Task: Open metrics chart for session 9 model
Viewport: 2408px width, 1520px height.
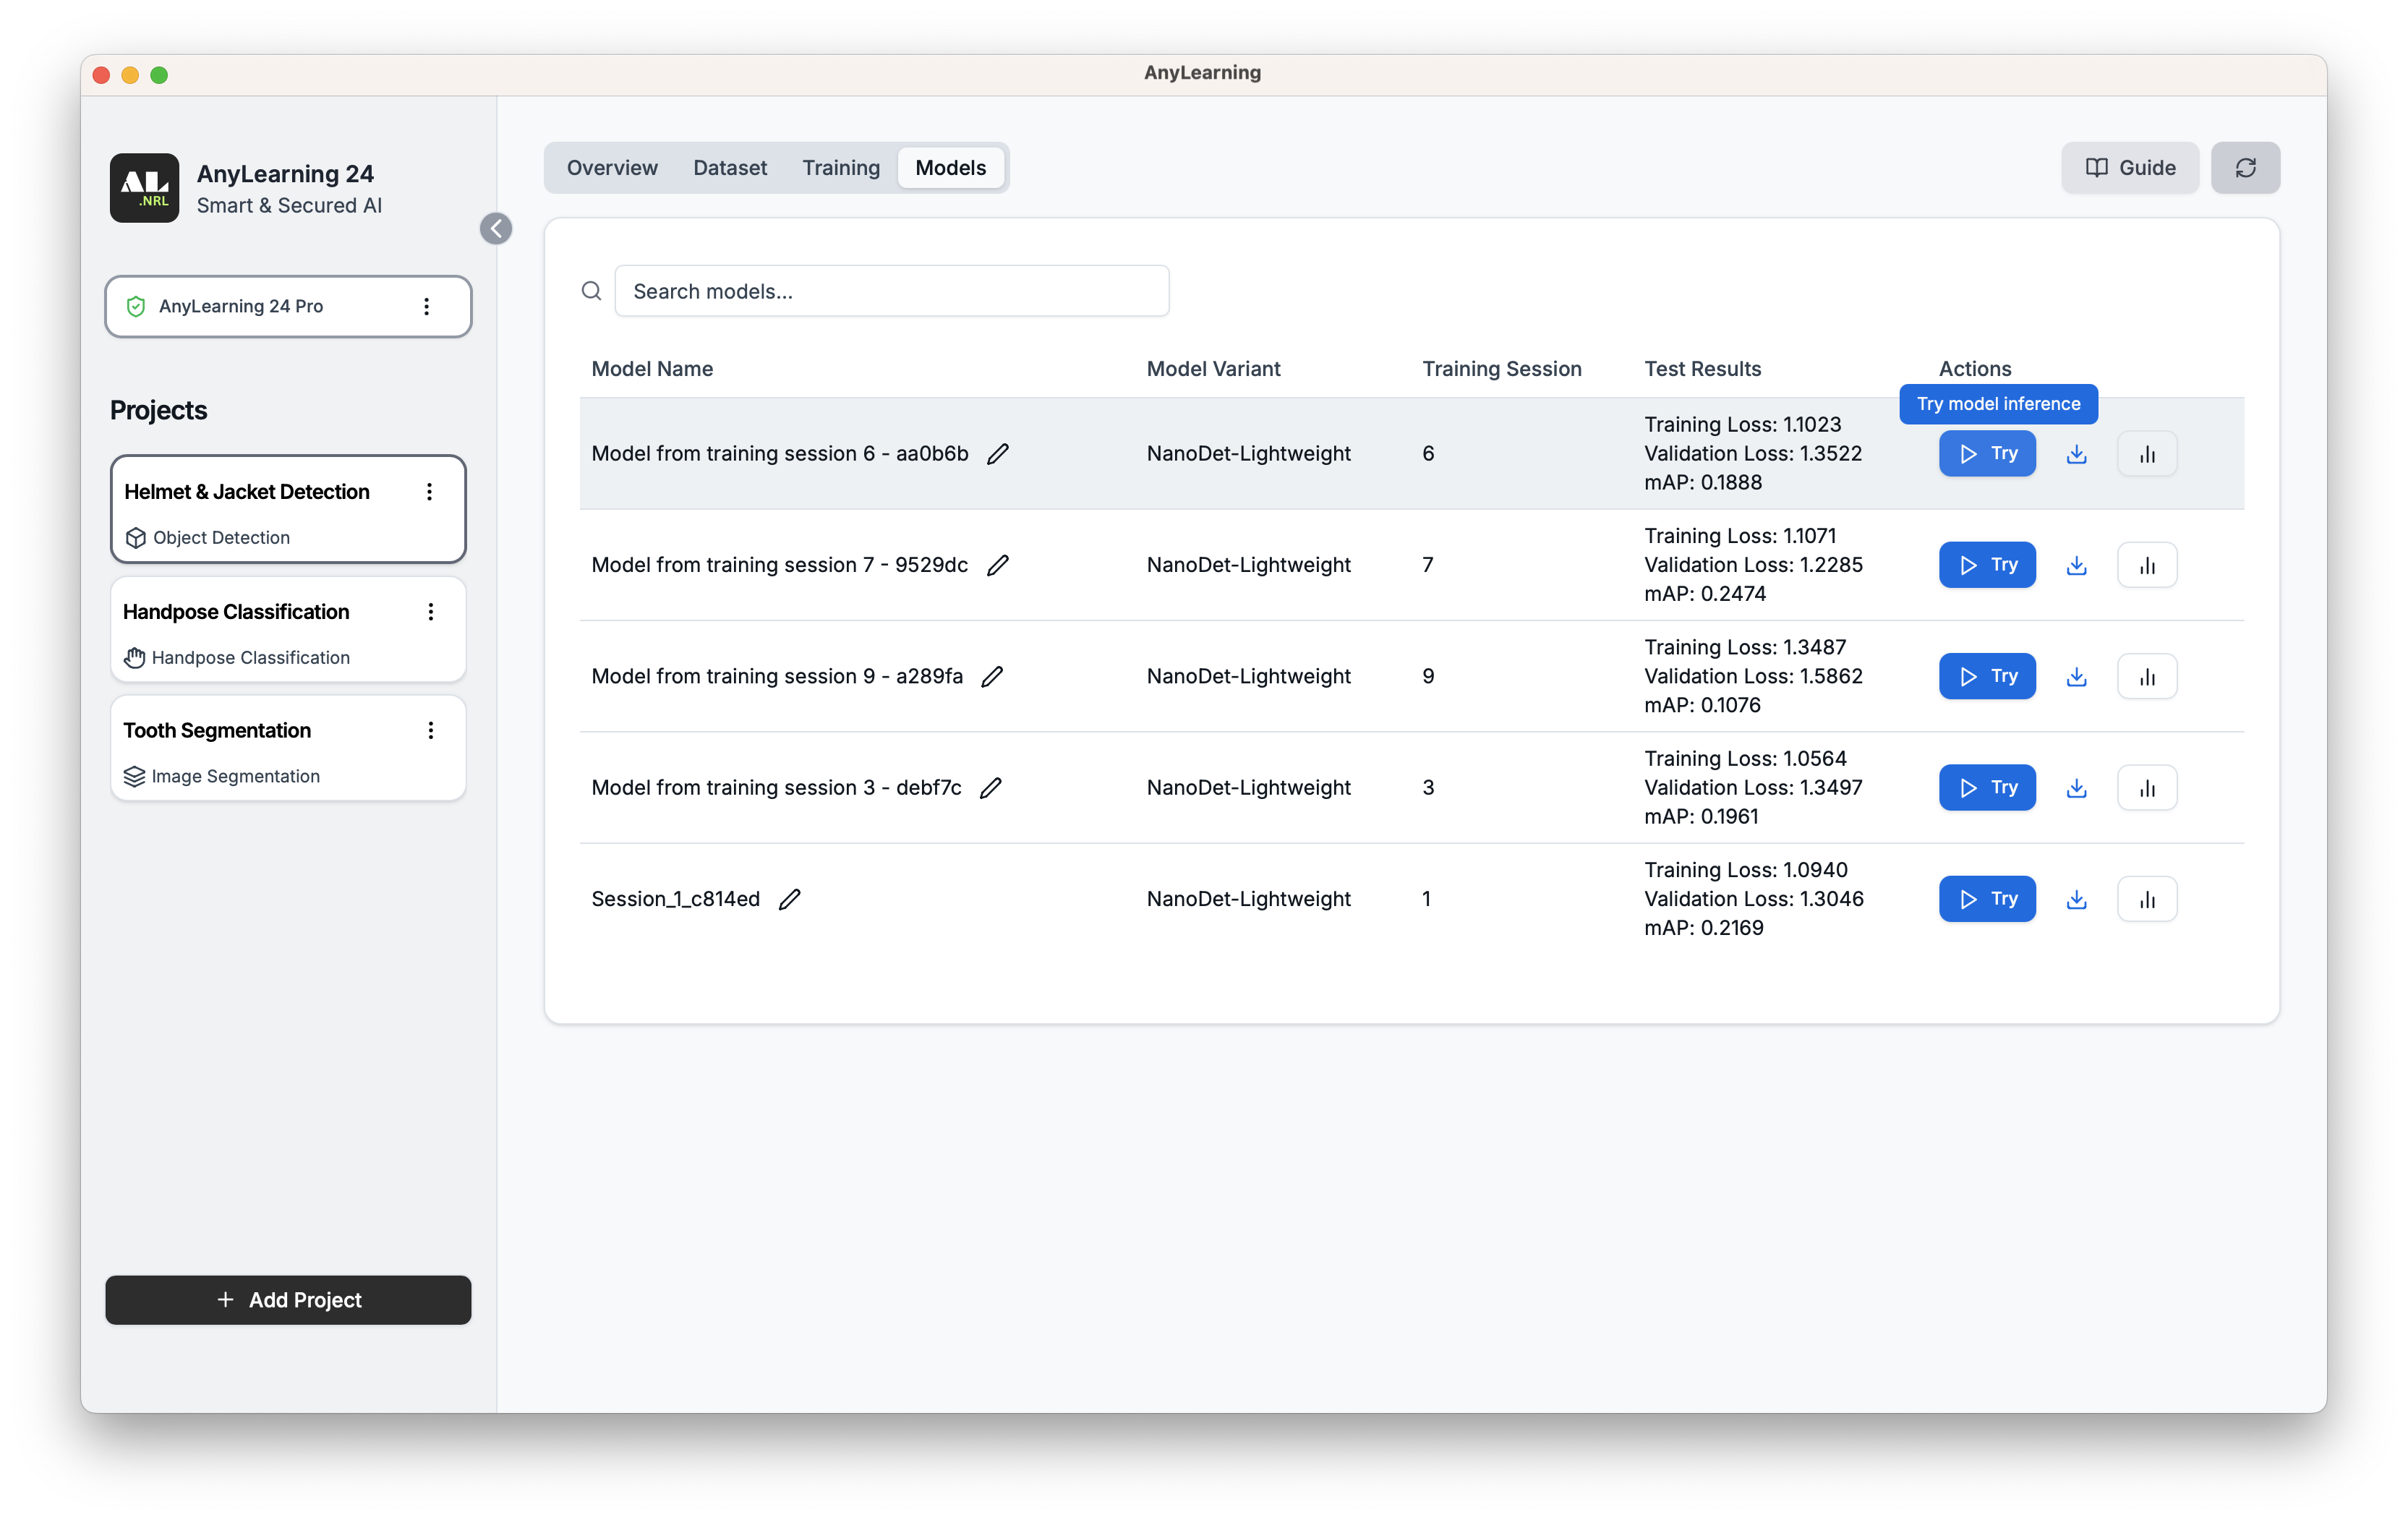Action: click(2146, 677)
